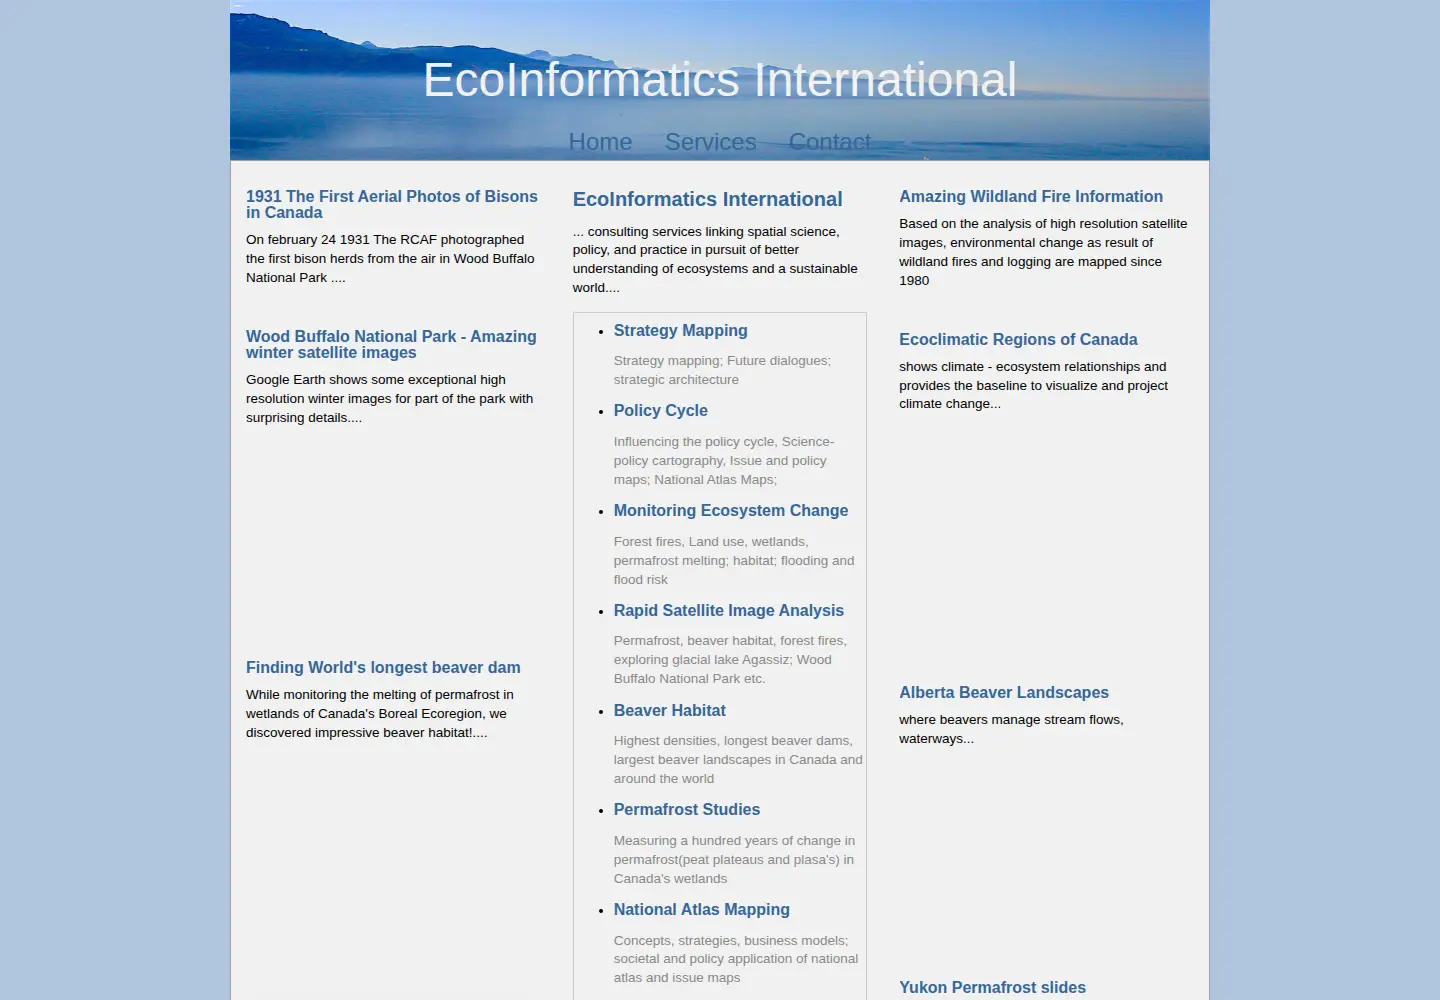The height and width of the screenshot is (1000, 1440).
Task: Select Policy Cycle service
Action: point(661,411)
